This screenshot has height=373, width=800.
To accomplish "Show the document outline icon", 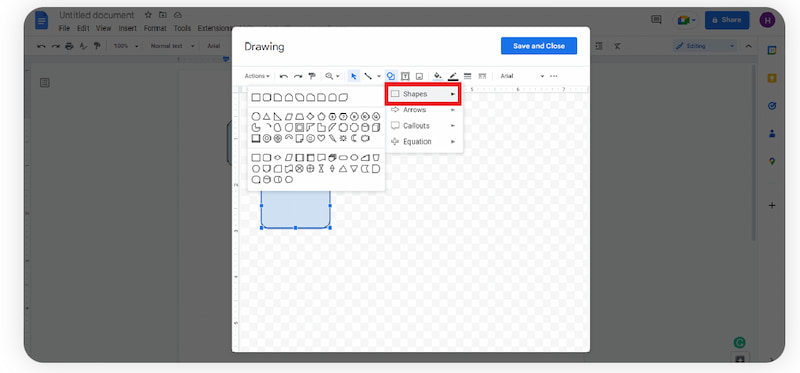I will tap(45, 83).
